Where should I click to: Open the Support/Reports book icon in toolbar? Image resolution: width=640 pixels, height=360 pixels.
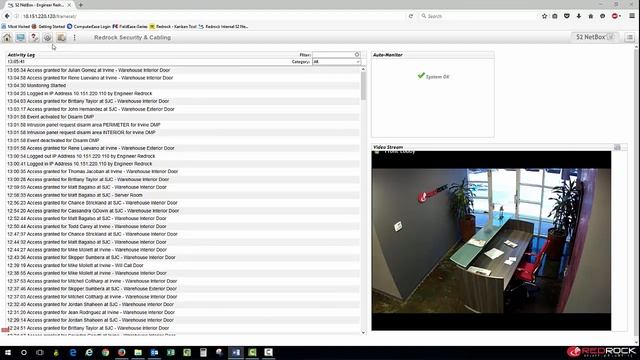(61, 38)
